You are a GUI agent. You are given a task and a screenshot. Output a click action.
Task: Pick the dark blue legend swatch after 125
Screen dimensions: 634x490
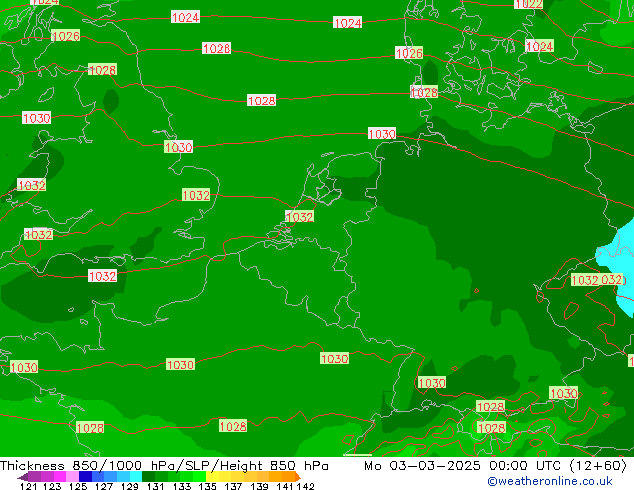point(85,476)
